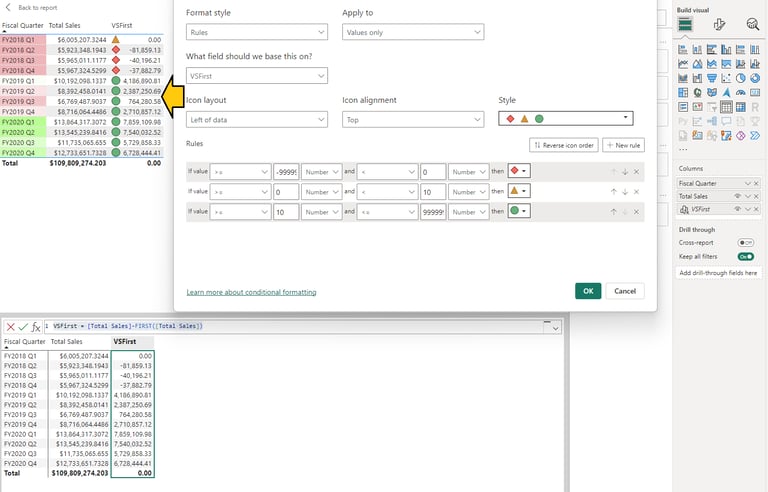
Task: Open the red diamond icon picker
Action: click(x=519, y=171)
